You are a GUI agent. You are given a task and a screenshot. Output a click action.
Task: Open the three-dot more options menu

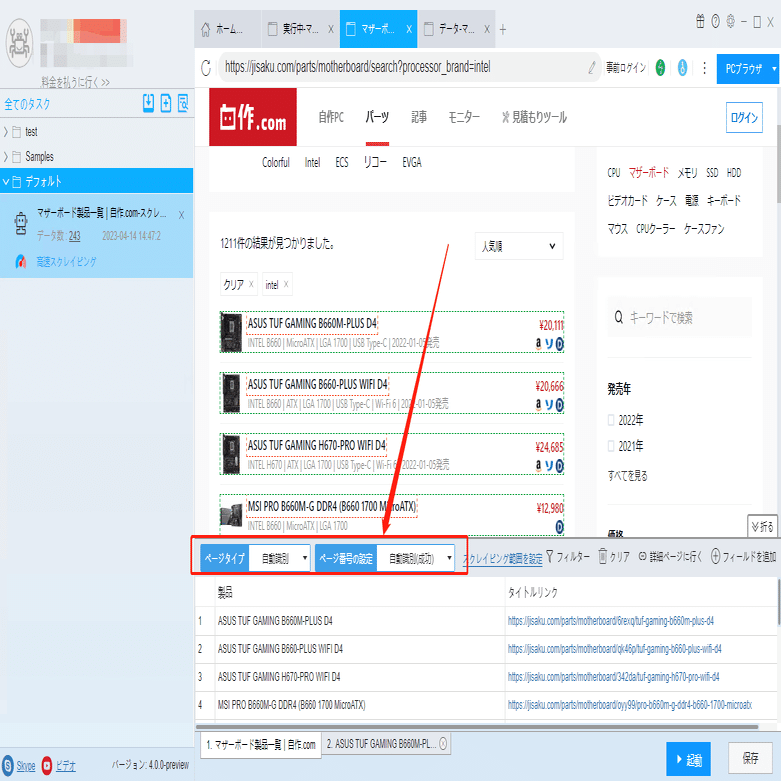(x=704, y=67)
